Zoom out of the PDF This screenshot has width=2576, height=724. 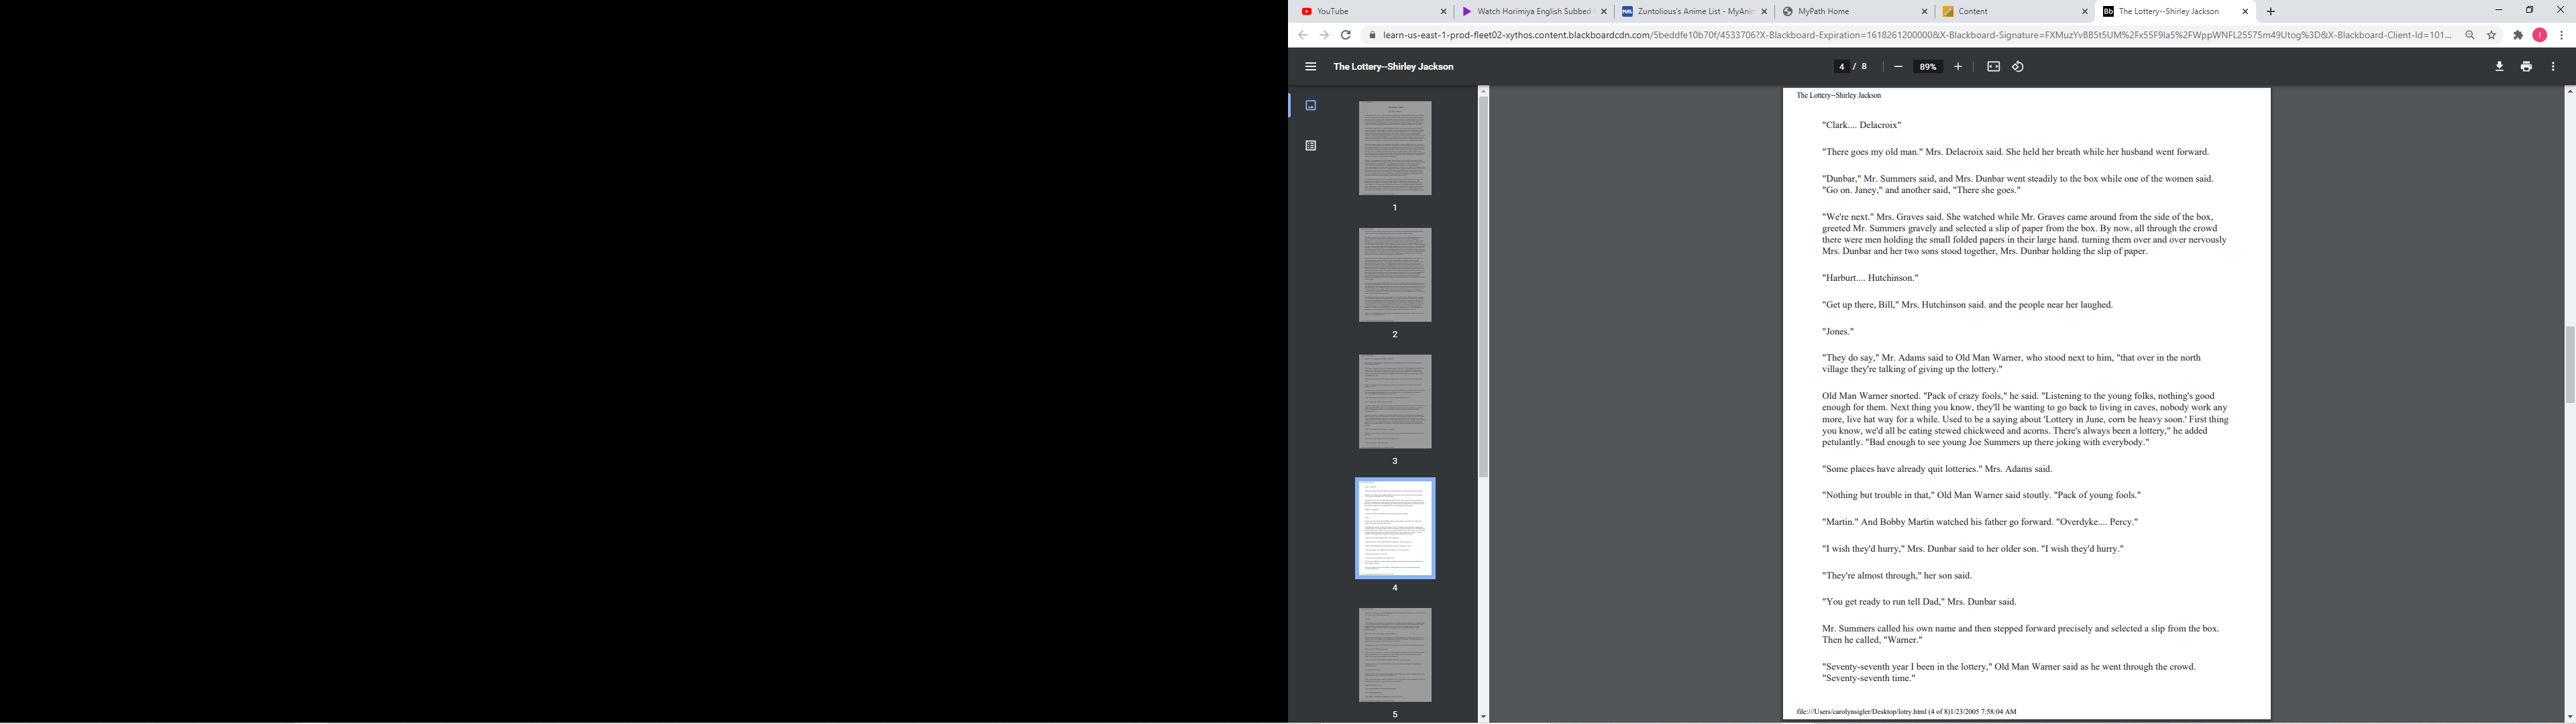click(x=1898, y=67)
